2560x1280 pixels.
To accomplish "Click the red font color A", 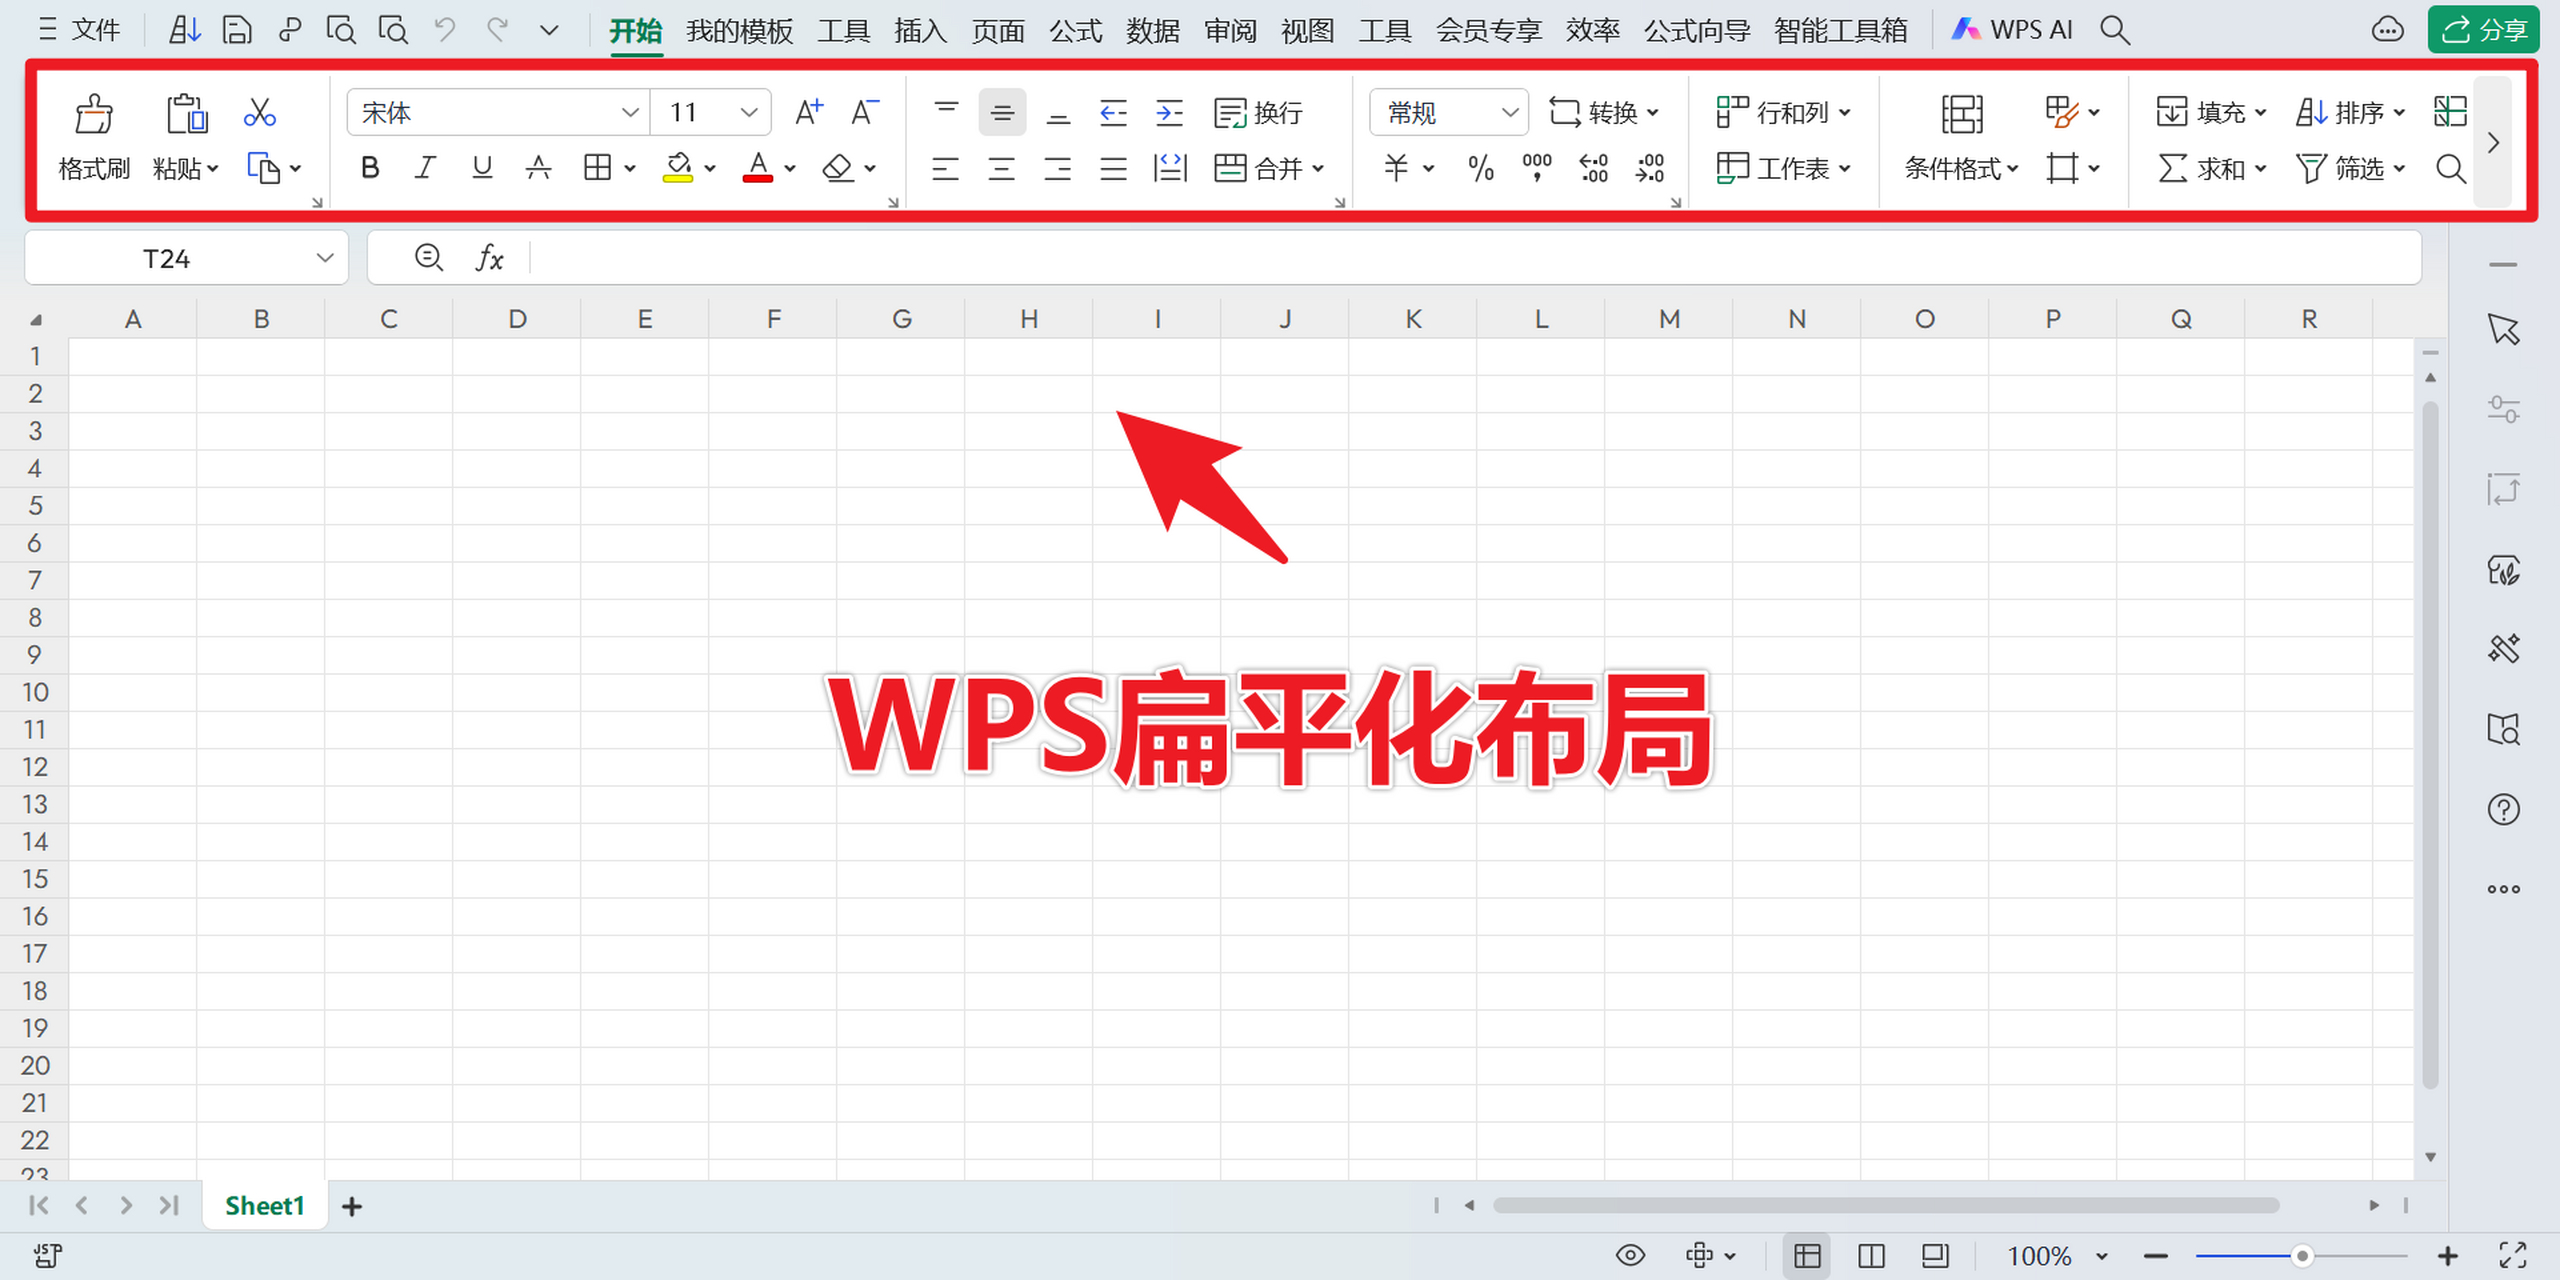I will pyautogui.click(x=758, y=168).
